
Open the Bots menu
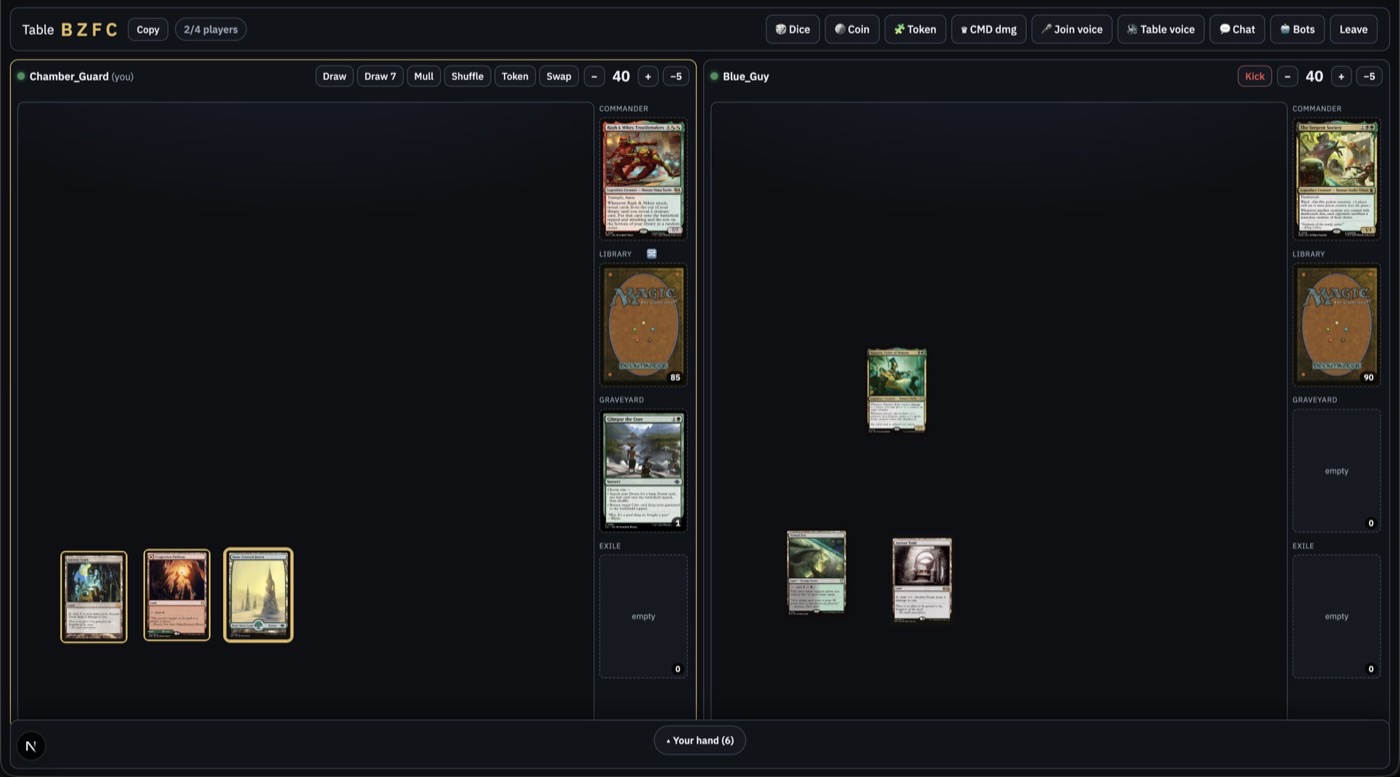pos(1296,29)
